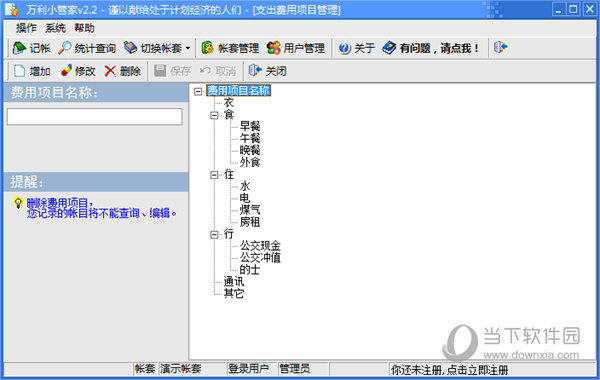Click the 切换帐套 switch account set button
The width and height of the screenshot is (600, 380).
click(153, 48)
